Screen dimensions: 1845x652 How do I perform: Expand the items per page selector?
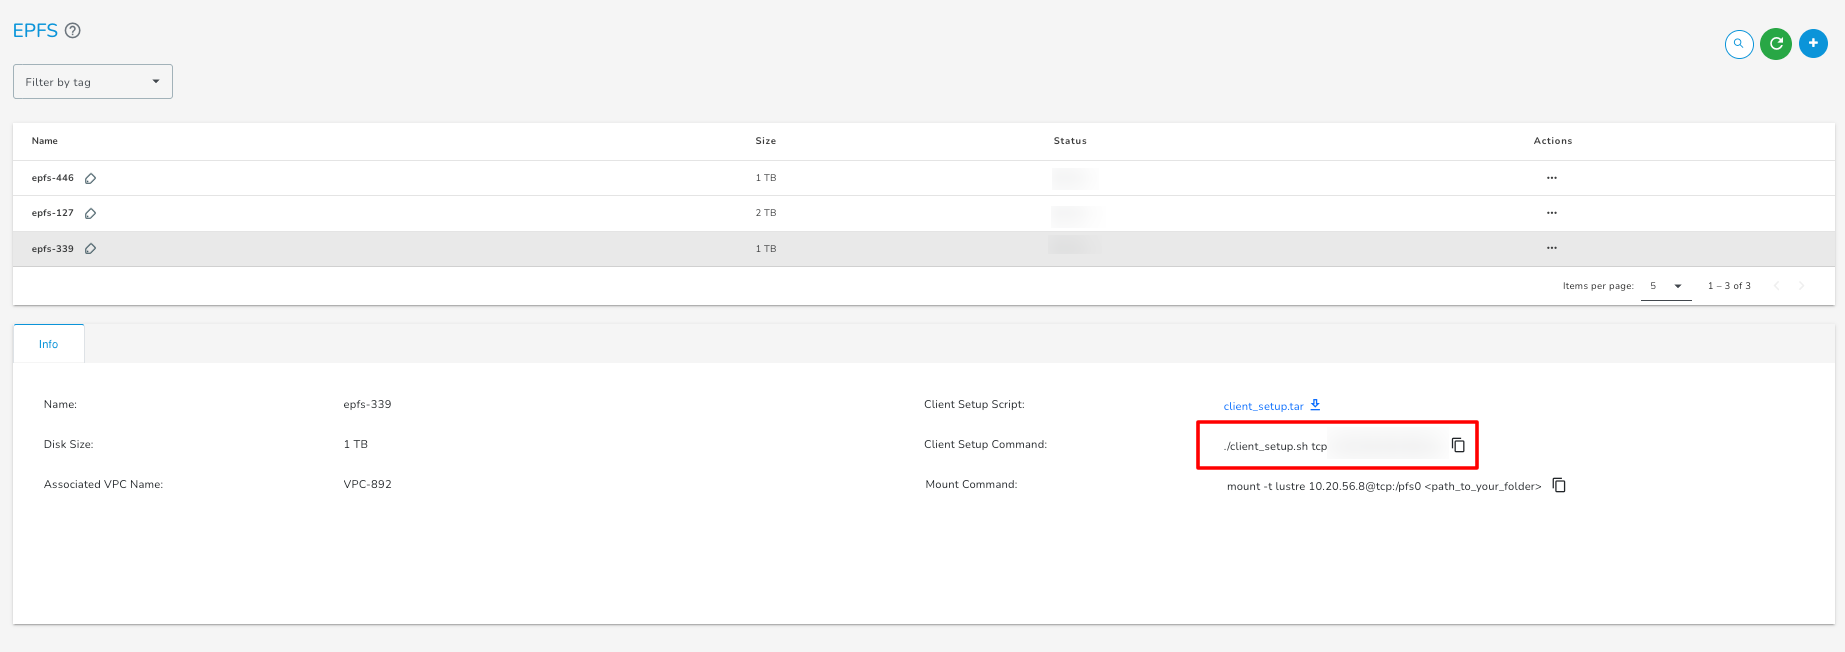1666,286
